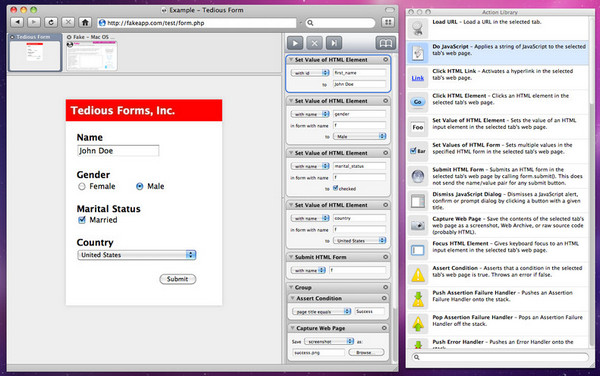Switch to the Fake - Mac OS tab
The width and height of the screenshot is (600, 376).
tap(91, 52)
